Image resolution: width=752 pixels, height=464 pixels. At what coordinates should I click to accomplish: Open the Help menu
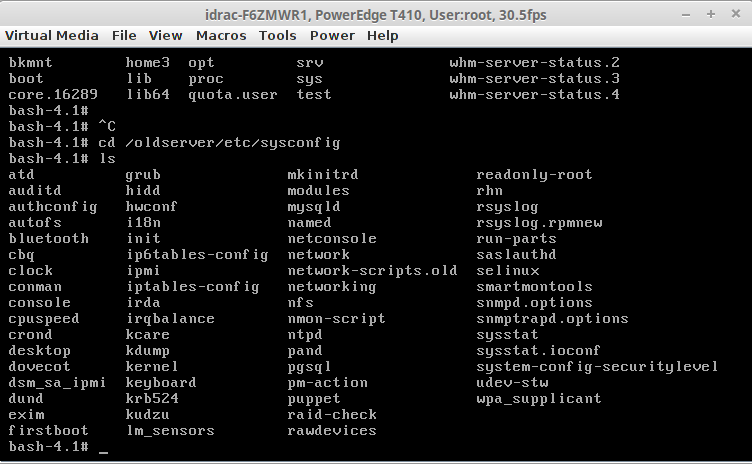[x=382, y=35]
